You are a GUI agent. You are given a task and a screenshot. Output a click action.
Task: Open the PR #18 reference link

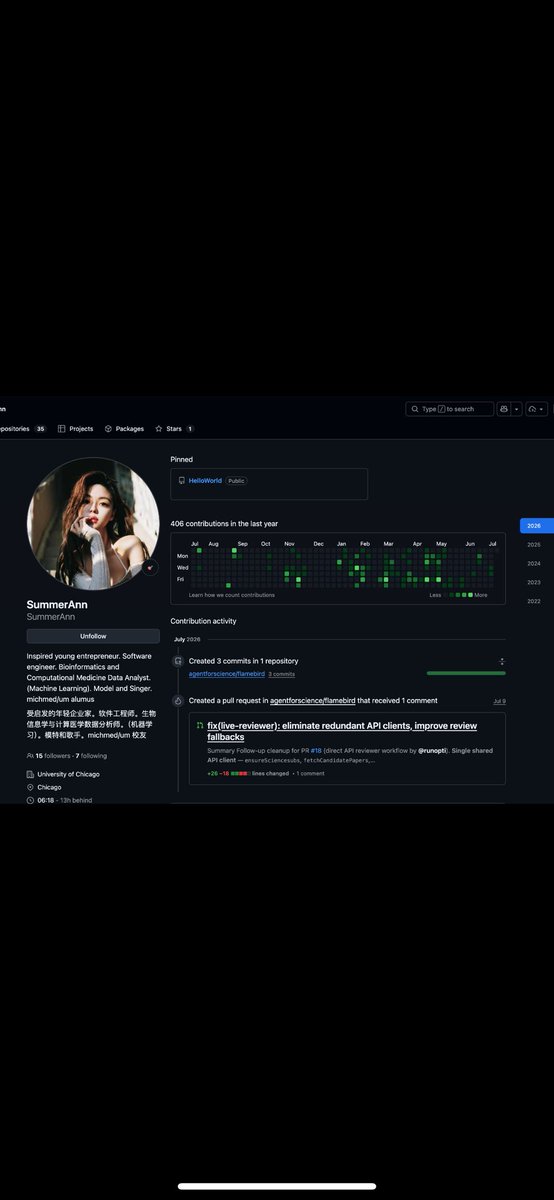coord(315,750)
